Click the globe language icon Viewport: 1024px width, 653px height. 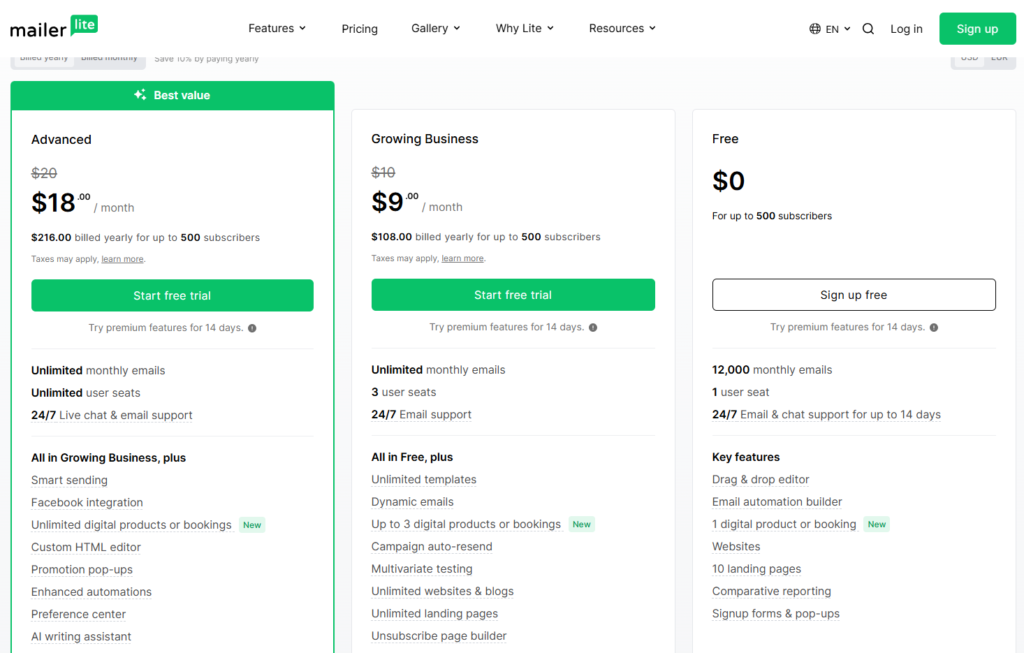click(815, 29)
